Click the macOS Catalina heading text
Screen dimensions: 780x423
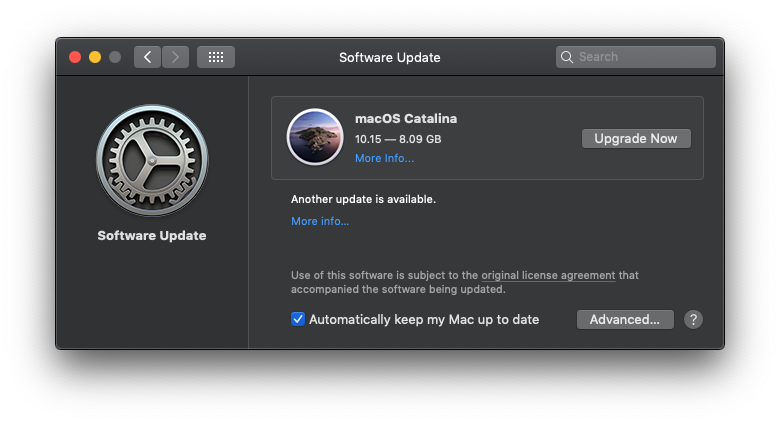(406, 118)
